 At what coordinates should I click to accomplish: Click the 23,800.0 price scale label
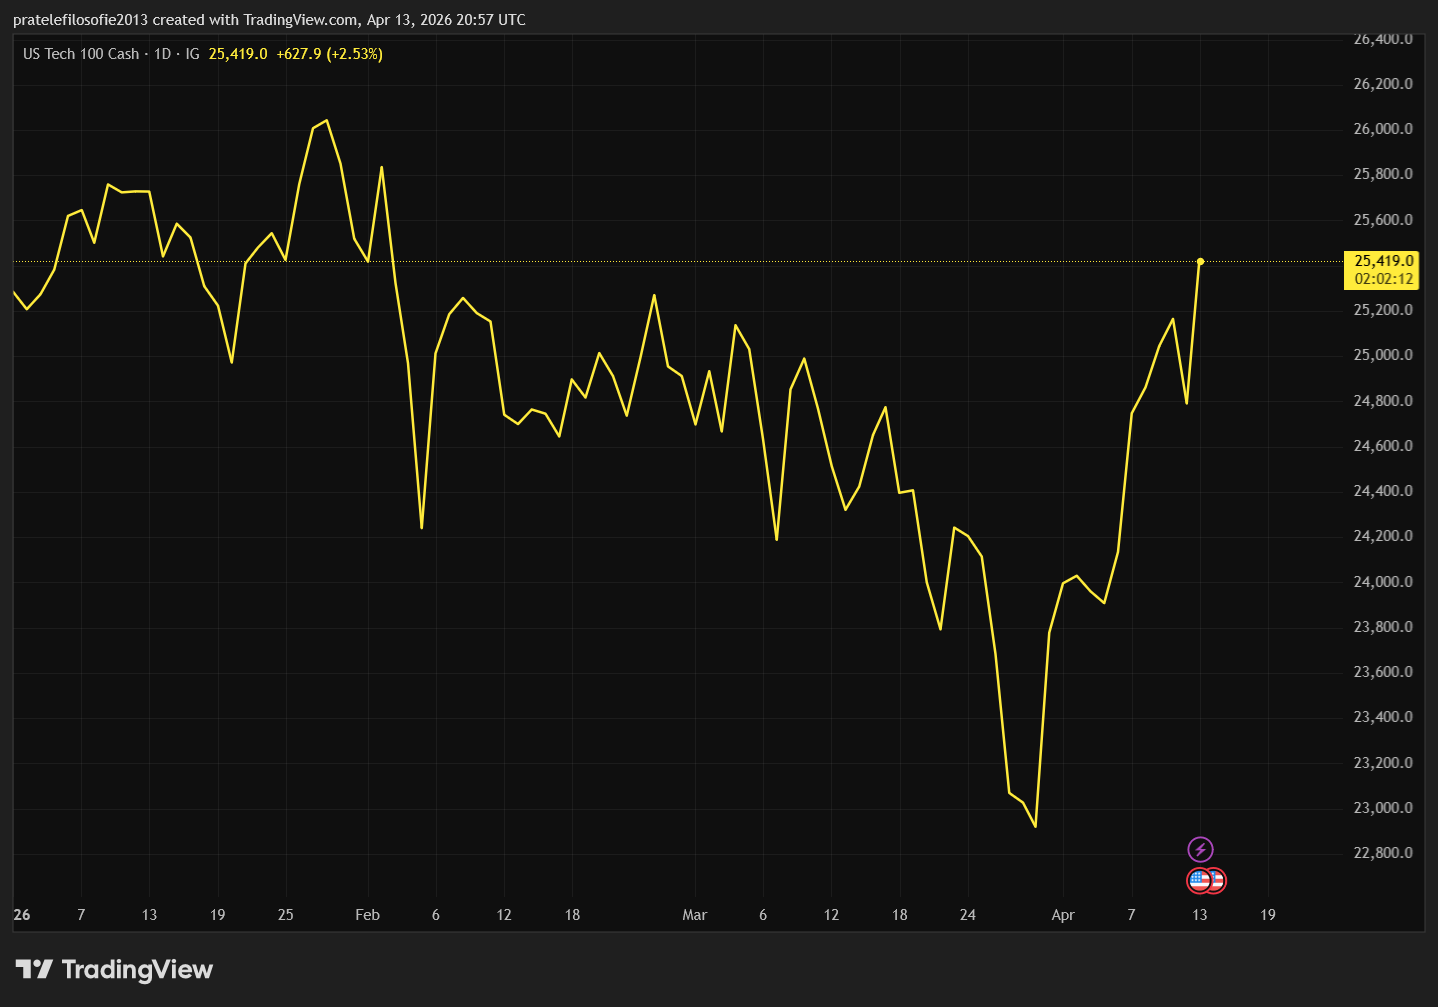click(1383, 627)
